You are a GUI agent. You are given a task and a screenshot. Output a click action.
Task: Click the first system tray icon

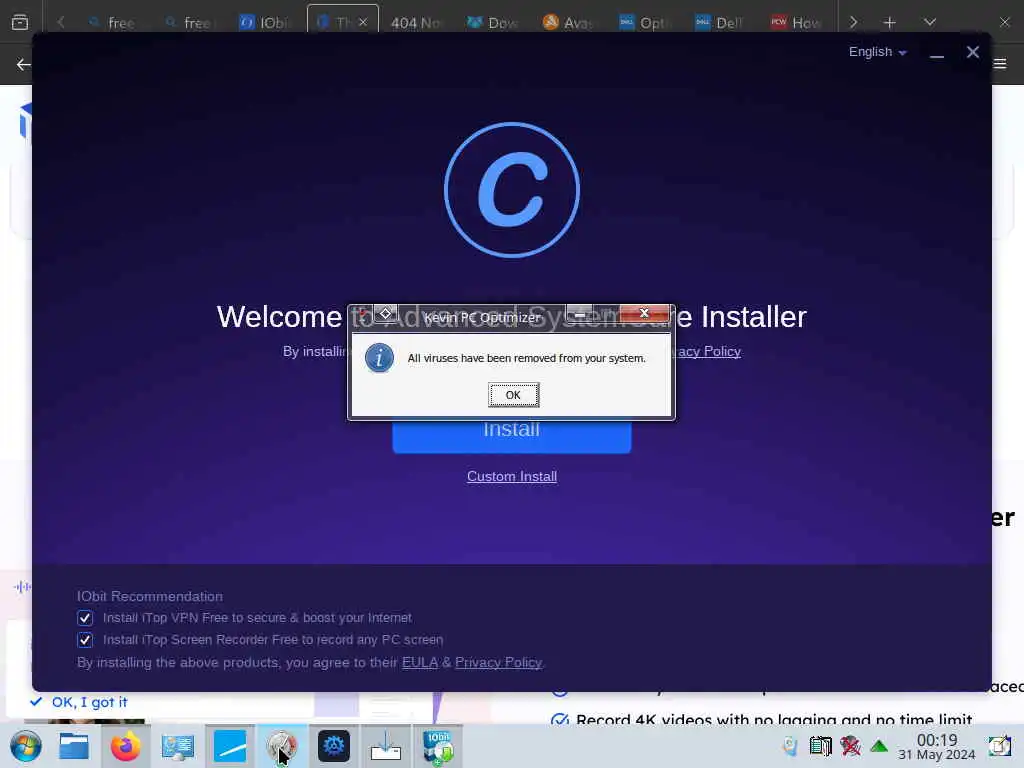point(790,746)
